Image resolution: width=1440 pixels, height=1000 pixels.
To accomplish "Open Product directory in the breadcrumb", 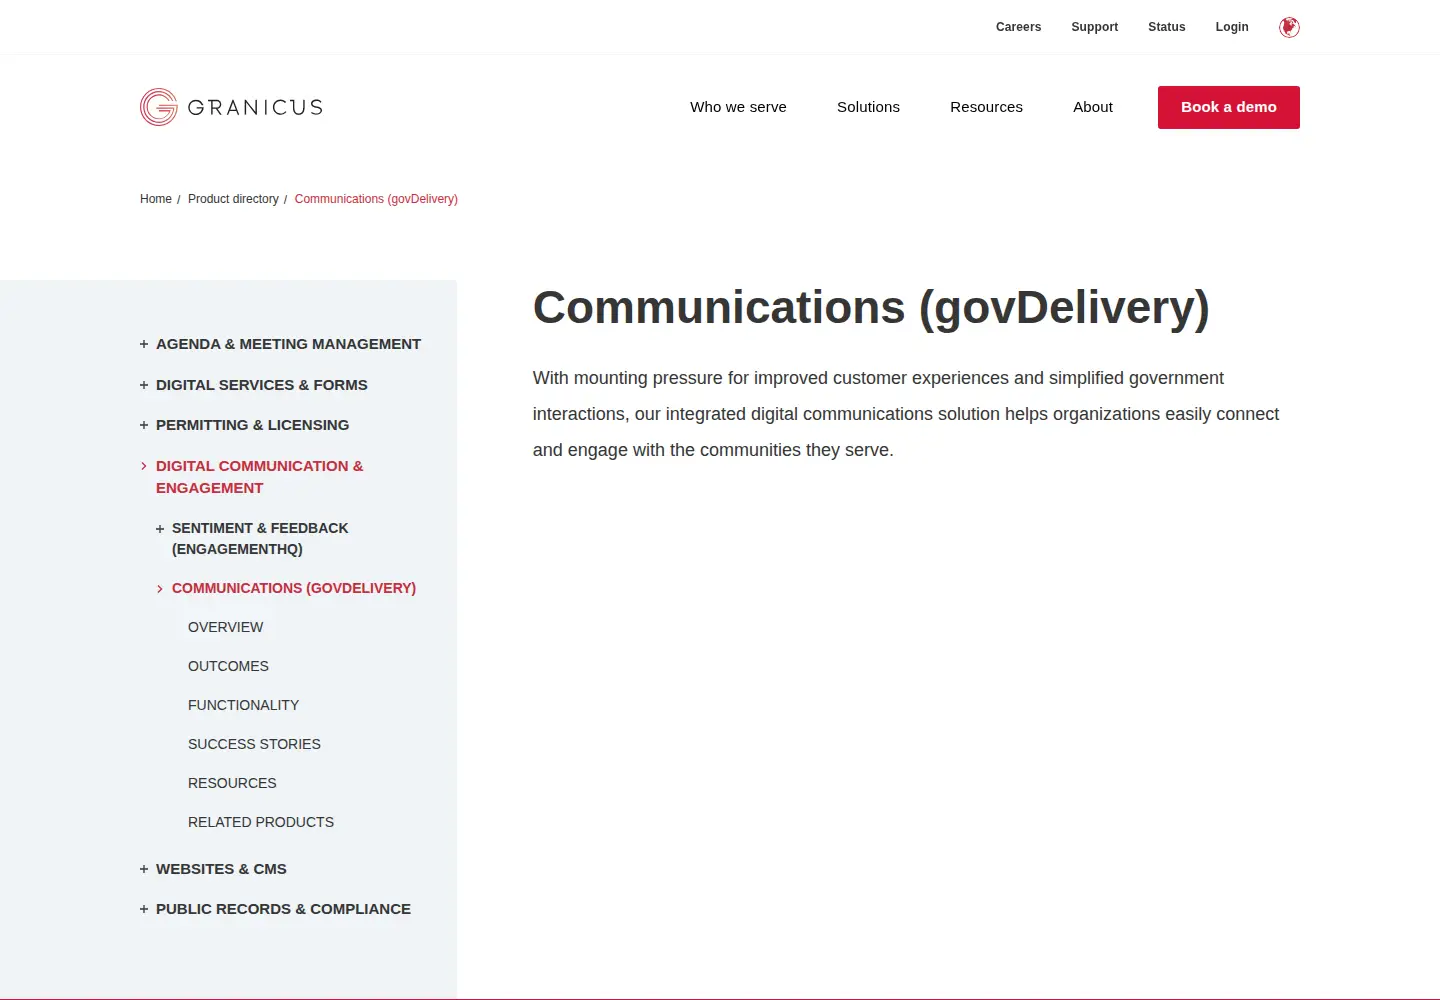I will [233, 199].
